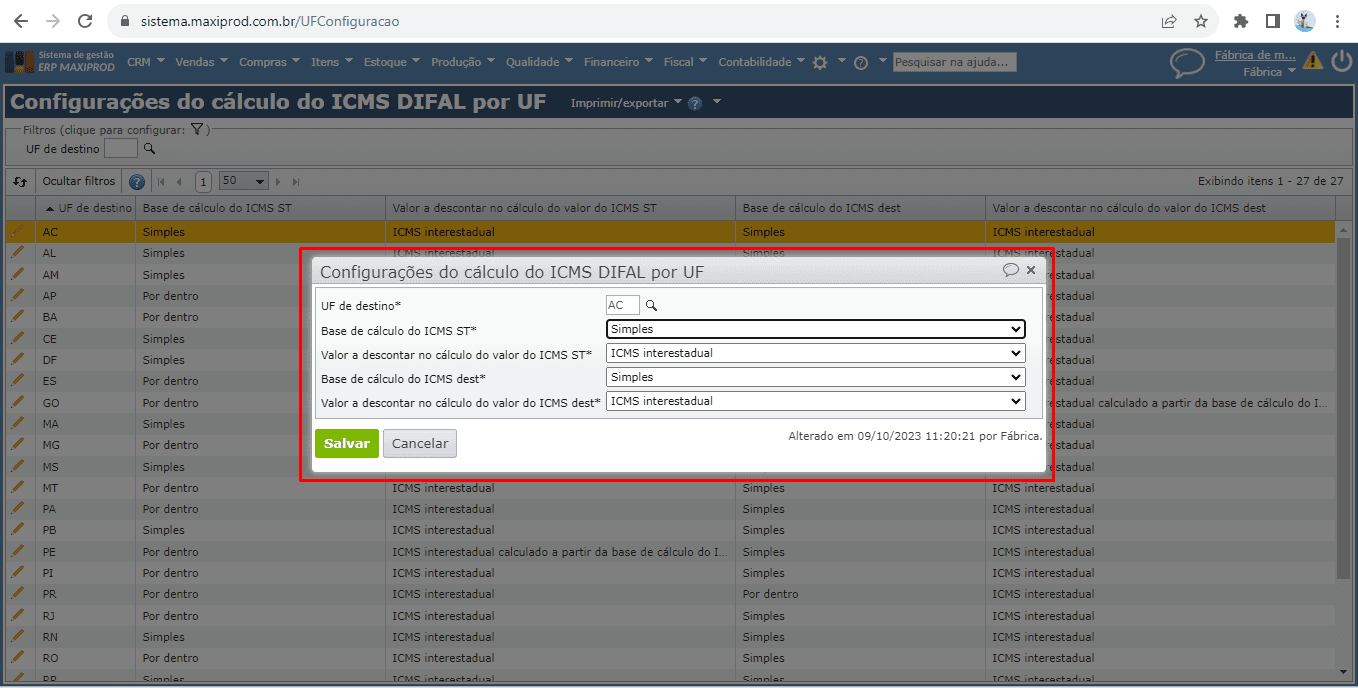
Task: Click the Salvar button
Action: [x=347, y=444]
